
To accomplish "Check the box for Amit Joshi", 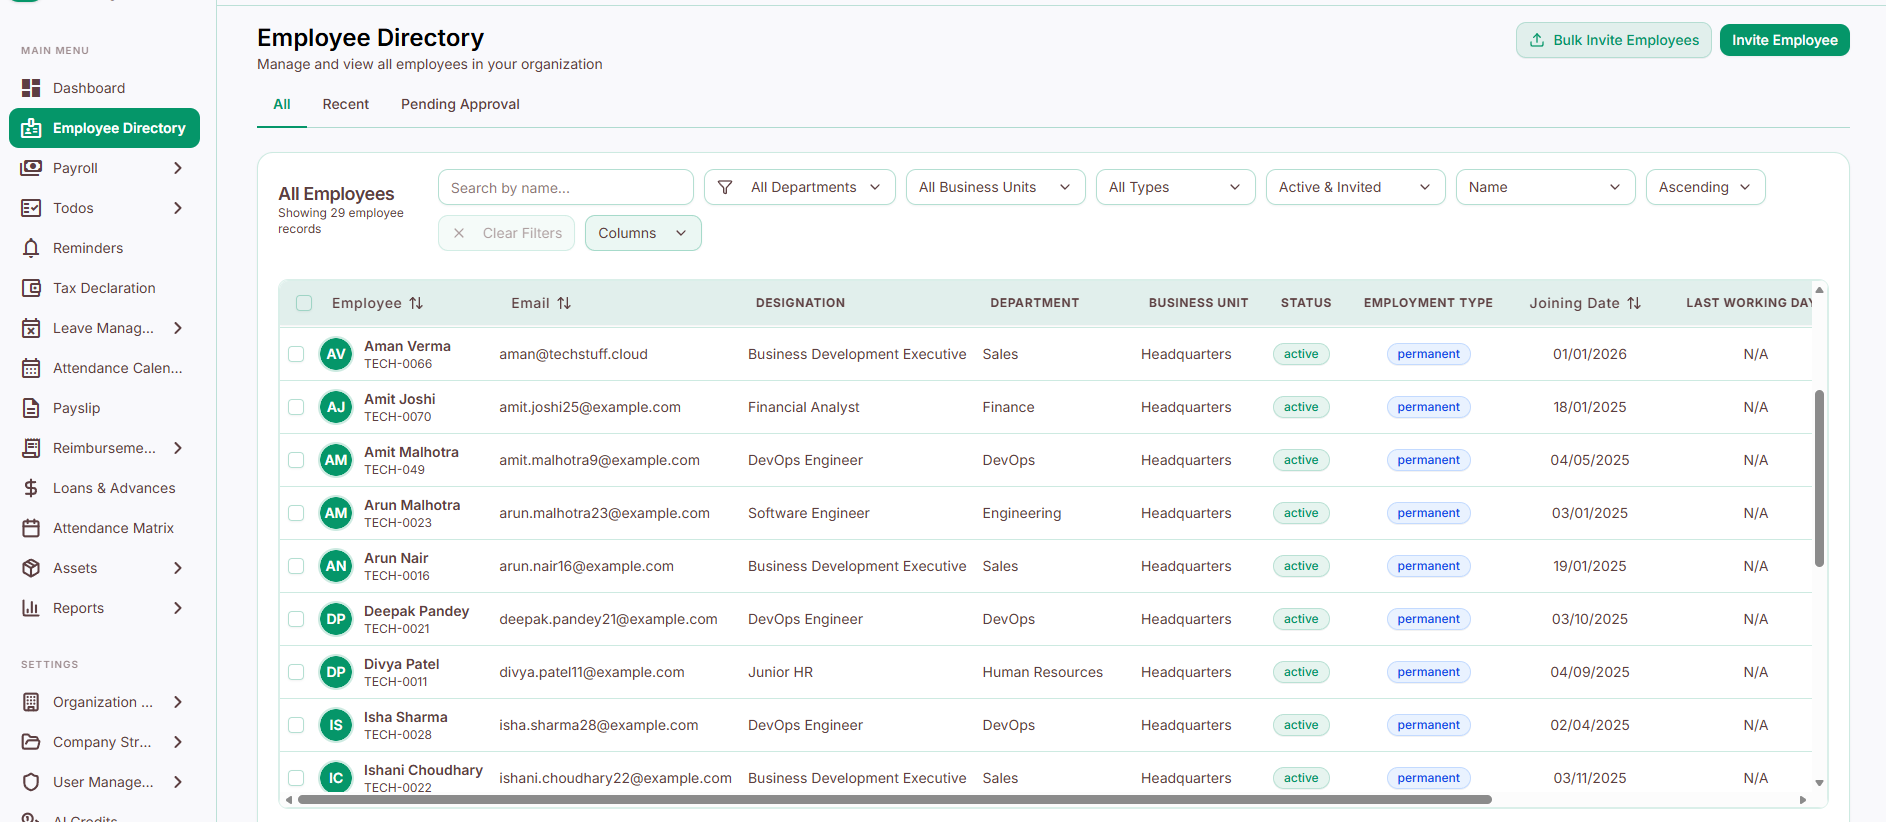I will point(296,407).
